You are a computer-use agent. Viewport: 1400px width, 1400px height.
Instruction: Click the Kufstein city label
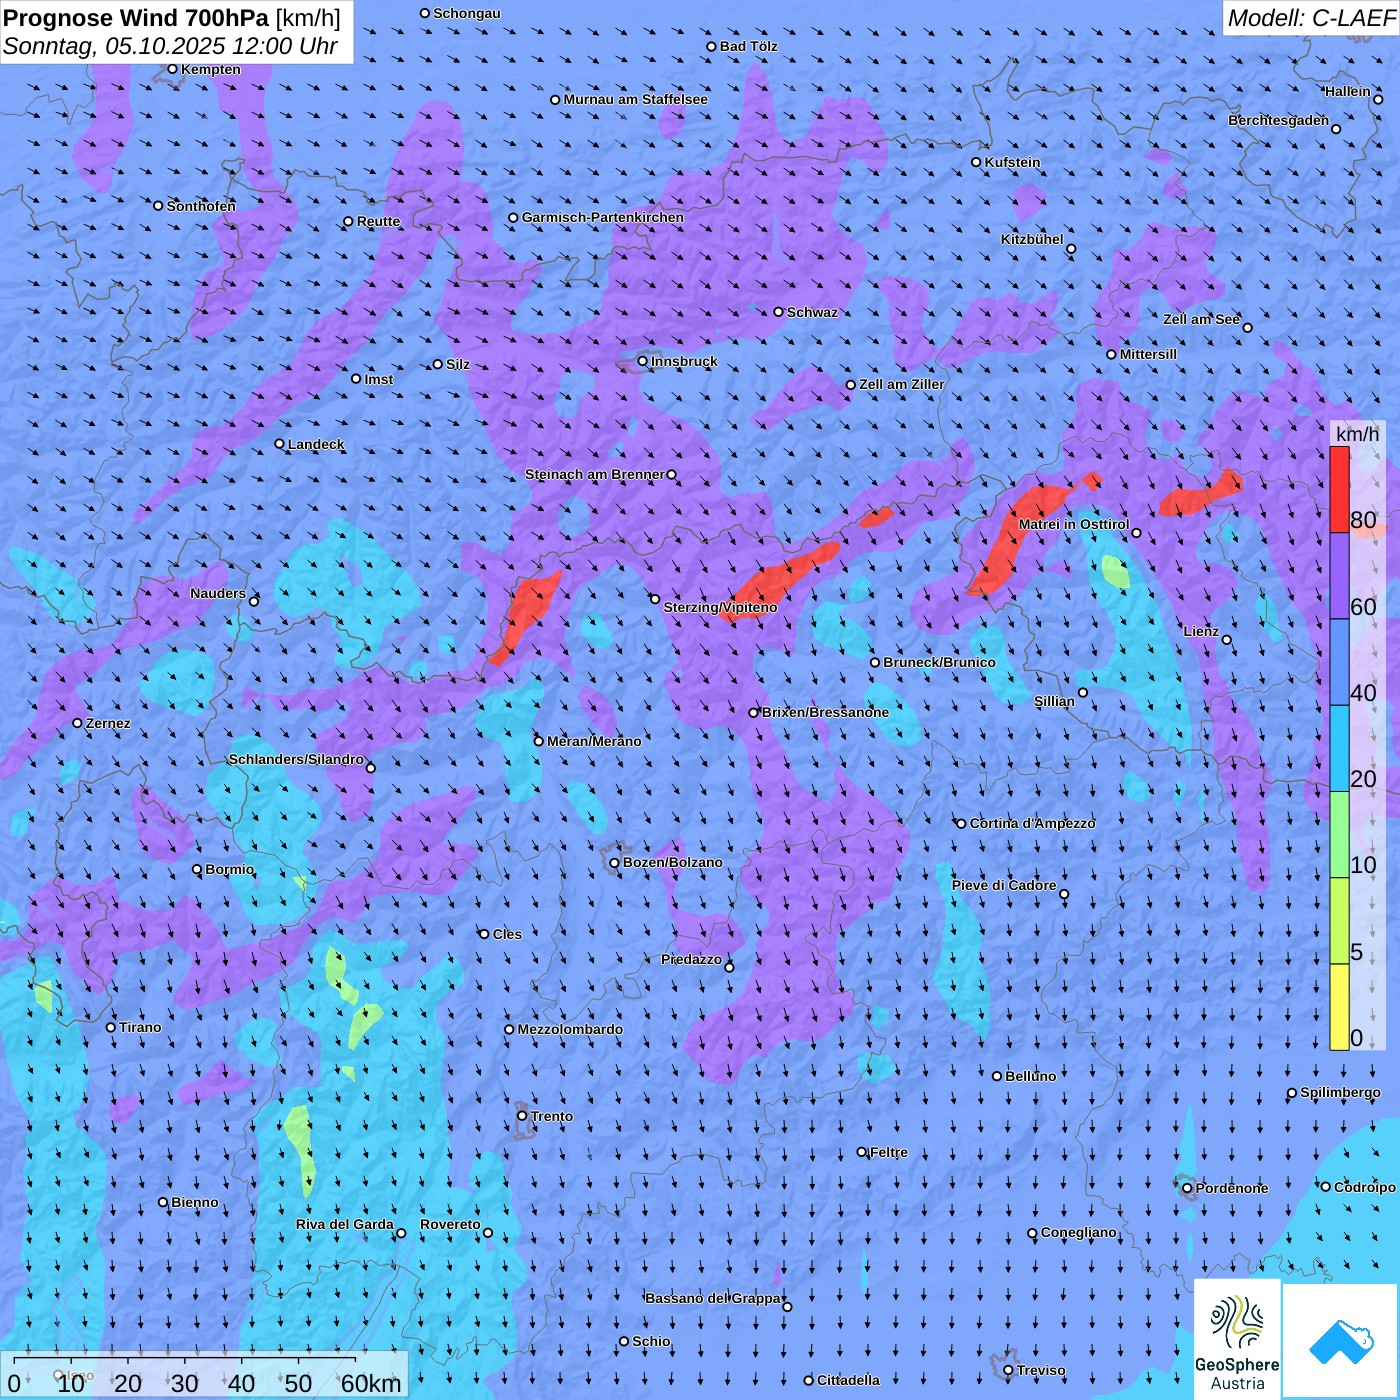(1012, 162)
